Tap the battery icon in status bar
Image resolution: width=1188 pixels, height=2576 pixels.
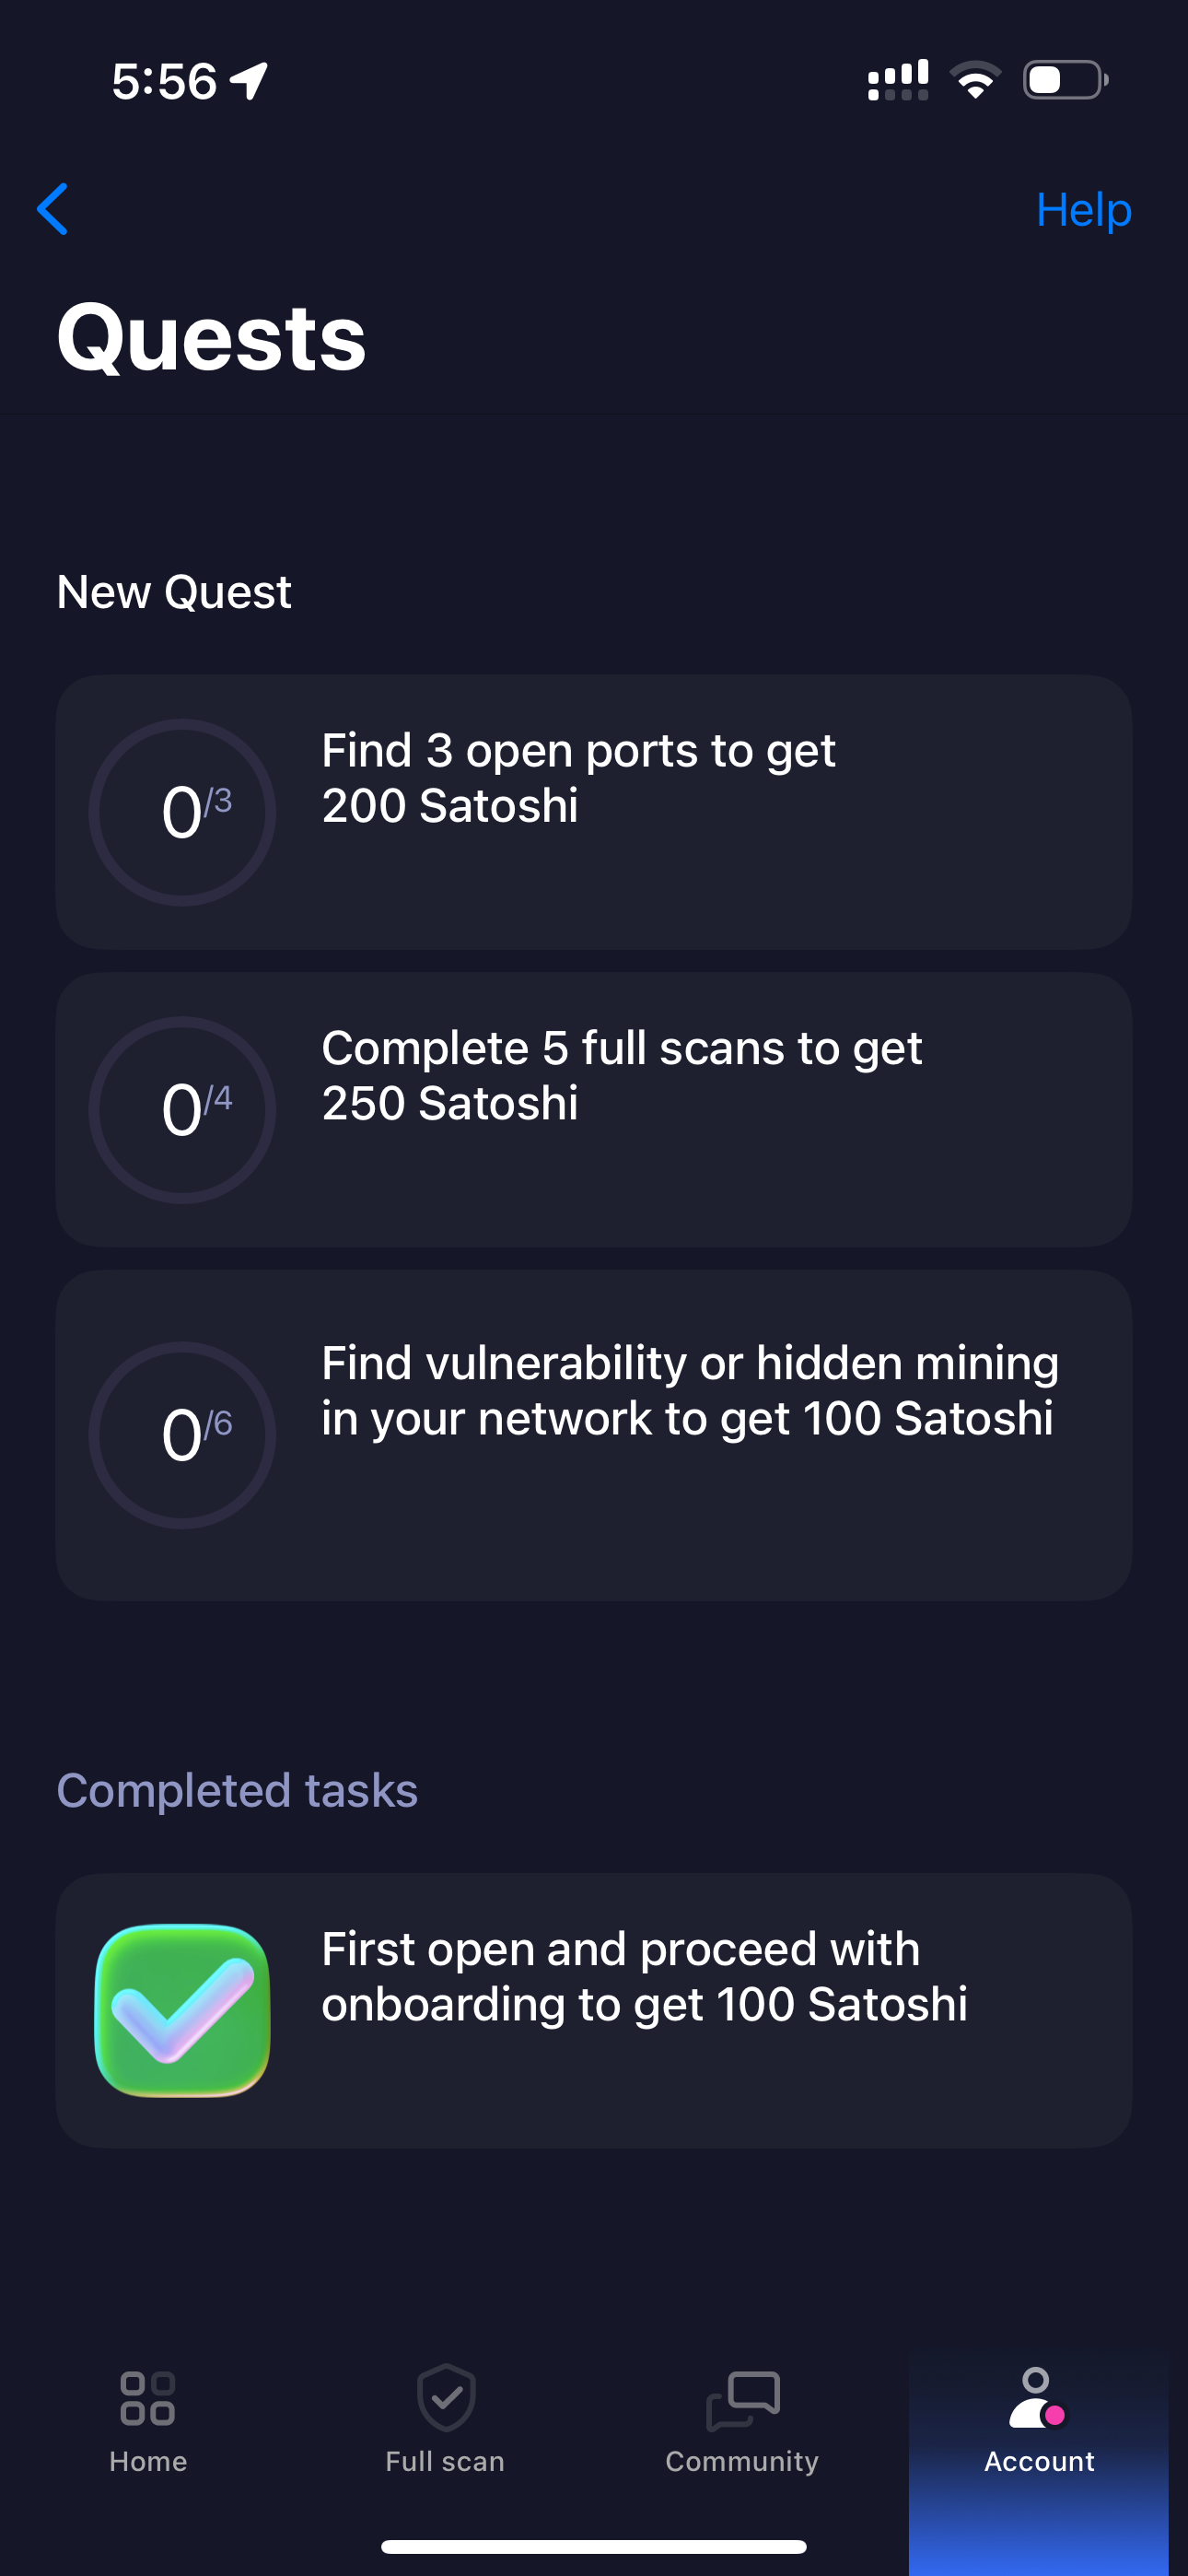point(1064,80)
